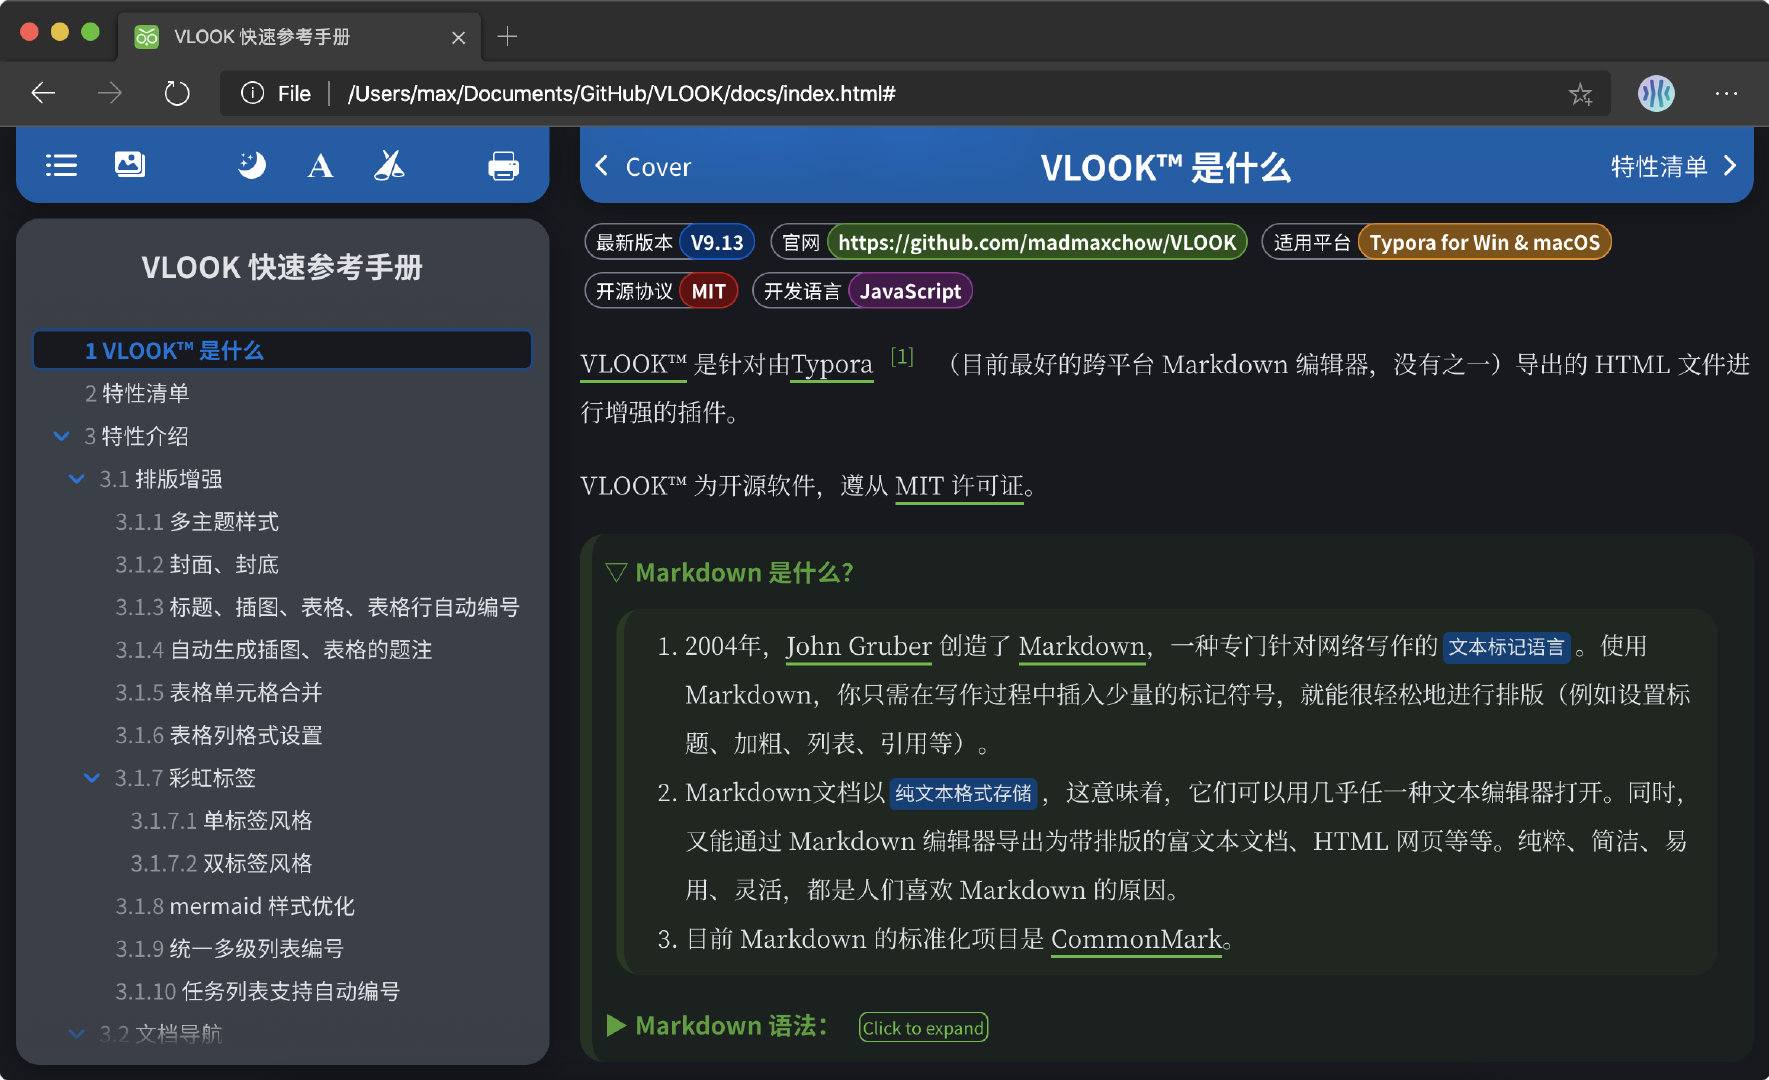This screenshot has height=1080, width=1769.
Task: Select outline item 3.1.10 任务列表支持自动编号
Action: point(257,991)
